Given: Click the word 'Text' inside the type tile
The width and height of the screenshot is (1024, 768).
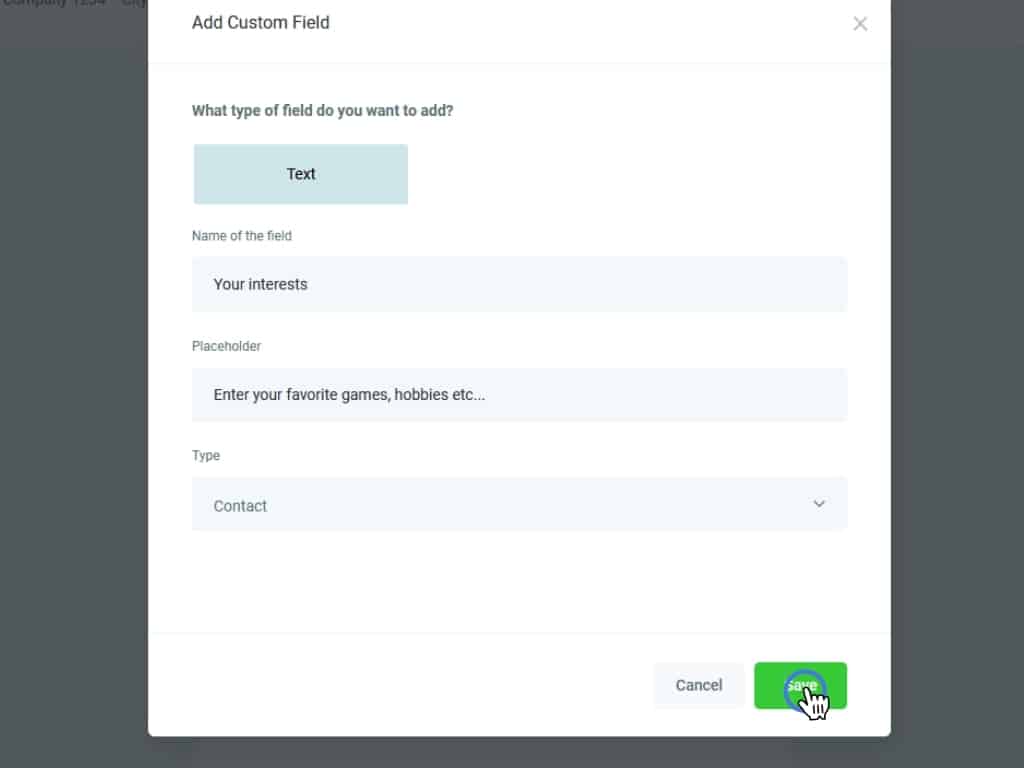Looking at the screenshot, I should 301,174.
